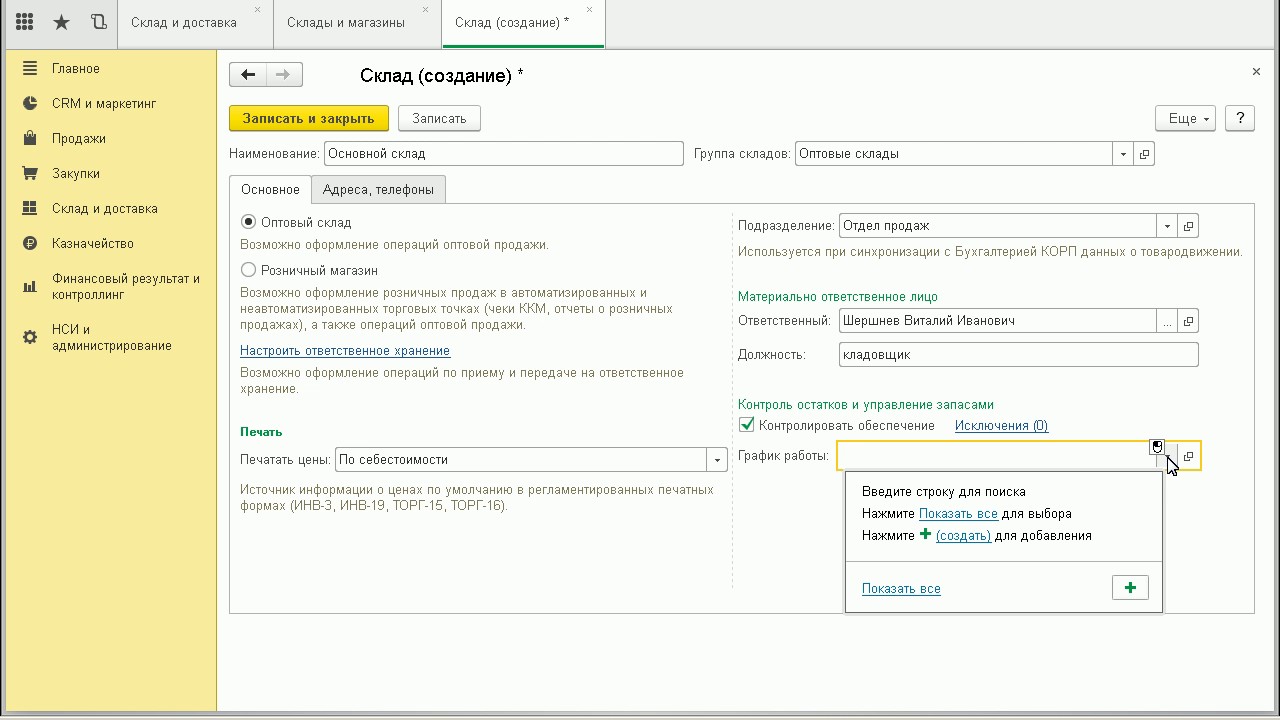The height and width of the screenshot is (720, 1280).
Task: Focus the Наименование input field
Action: (x=504, y=154)
